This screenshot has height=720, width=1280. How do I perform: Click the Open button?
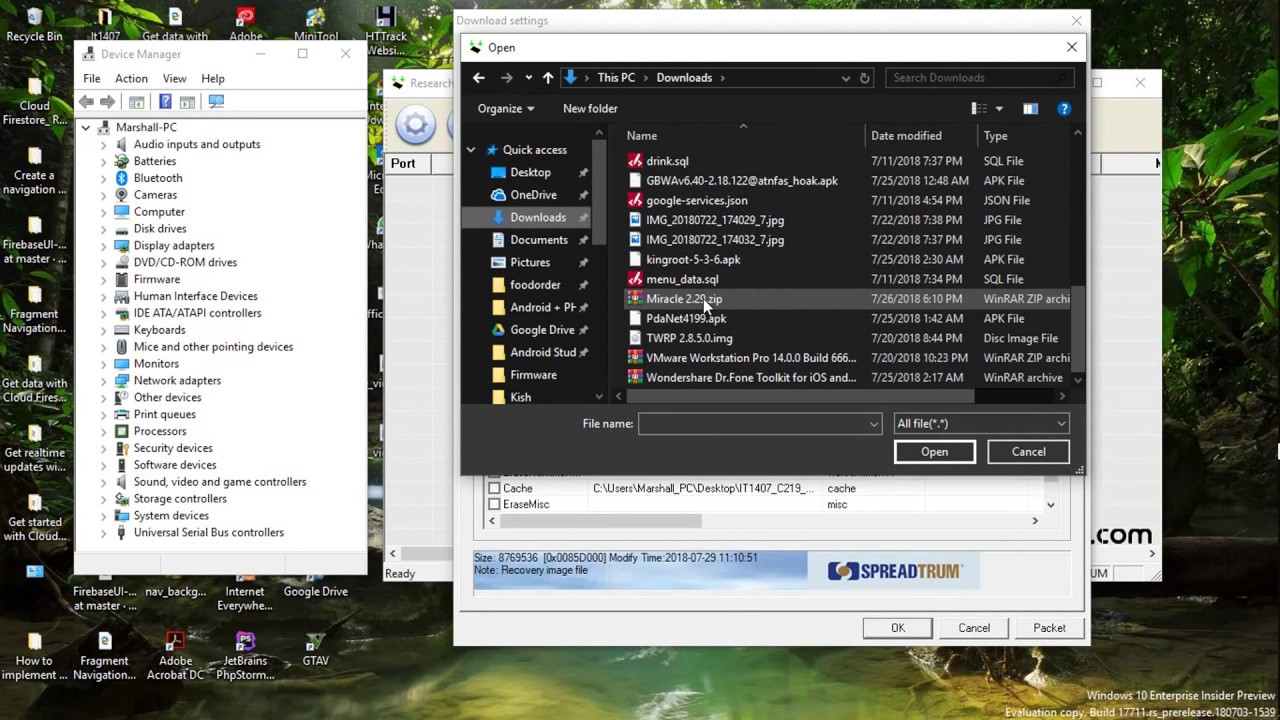pyautogui.click(x=935, y=452)
